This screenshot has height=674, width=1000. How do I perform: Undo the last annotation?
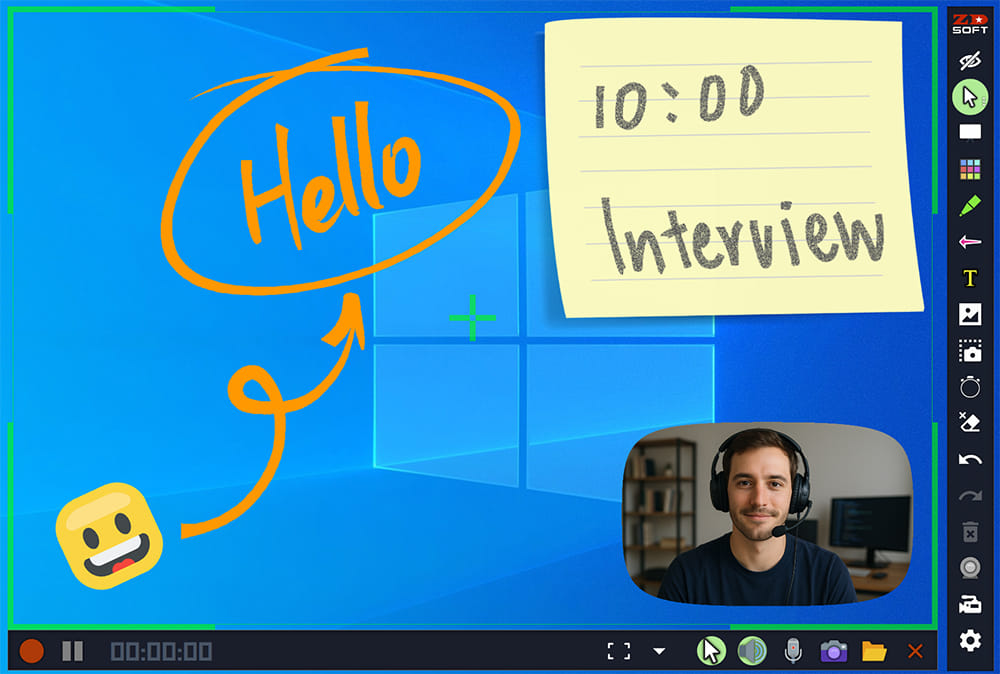[x=969, y=459]
